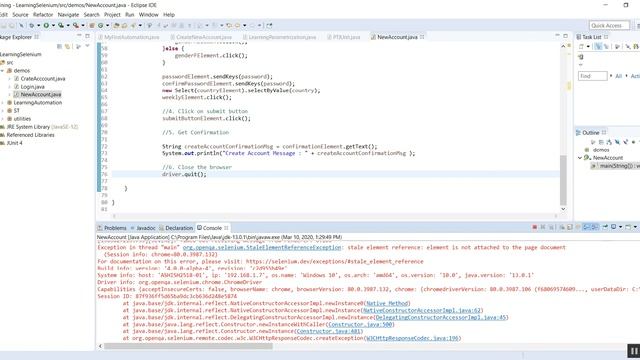Click the Open Console icon in the Console toolbar
640x360 pixels.
click(629, 227)
